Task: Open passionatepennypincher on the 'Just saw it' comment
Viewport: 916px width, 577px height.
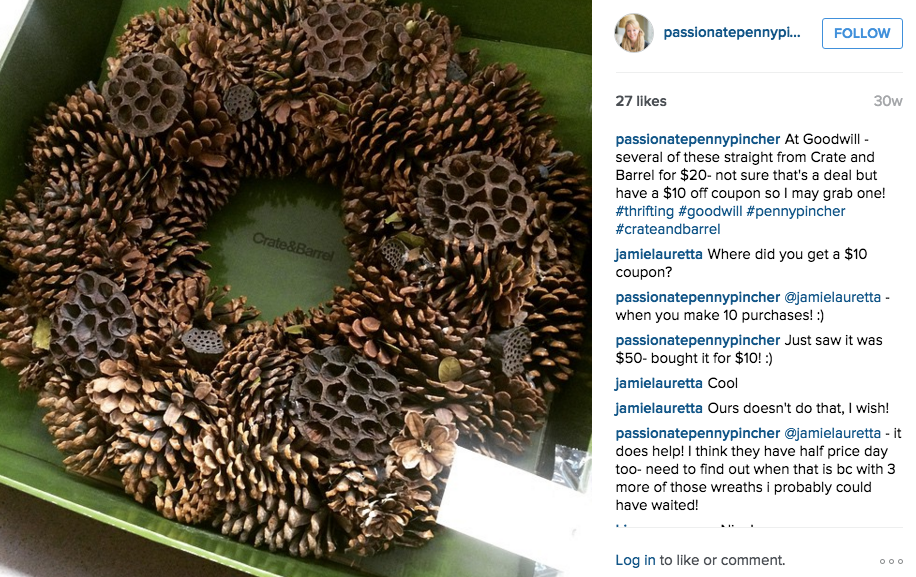Action: pos(698,340)
